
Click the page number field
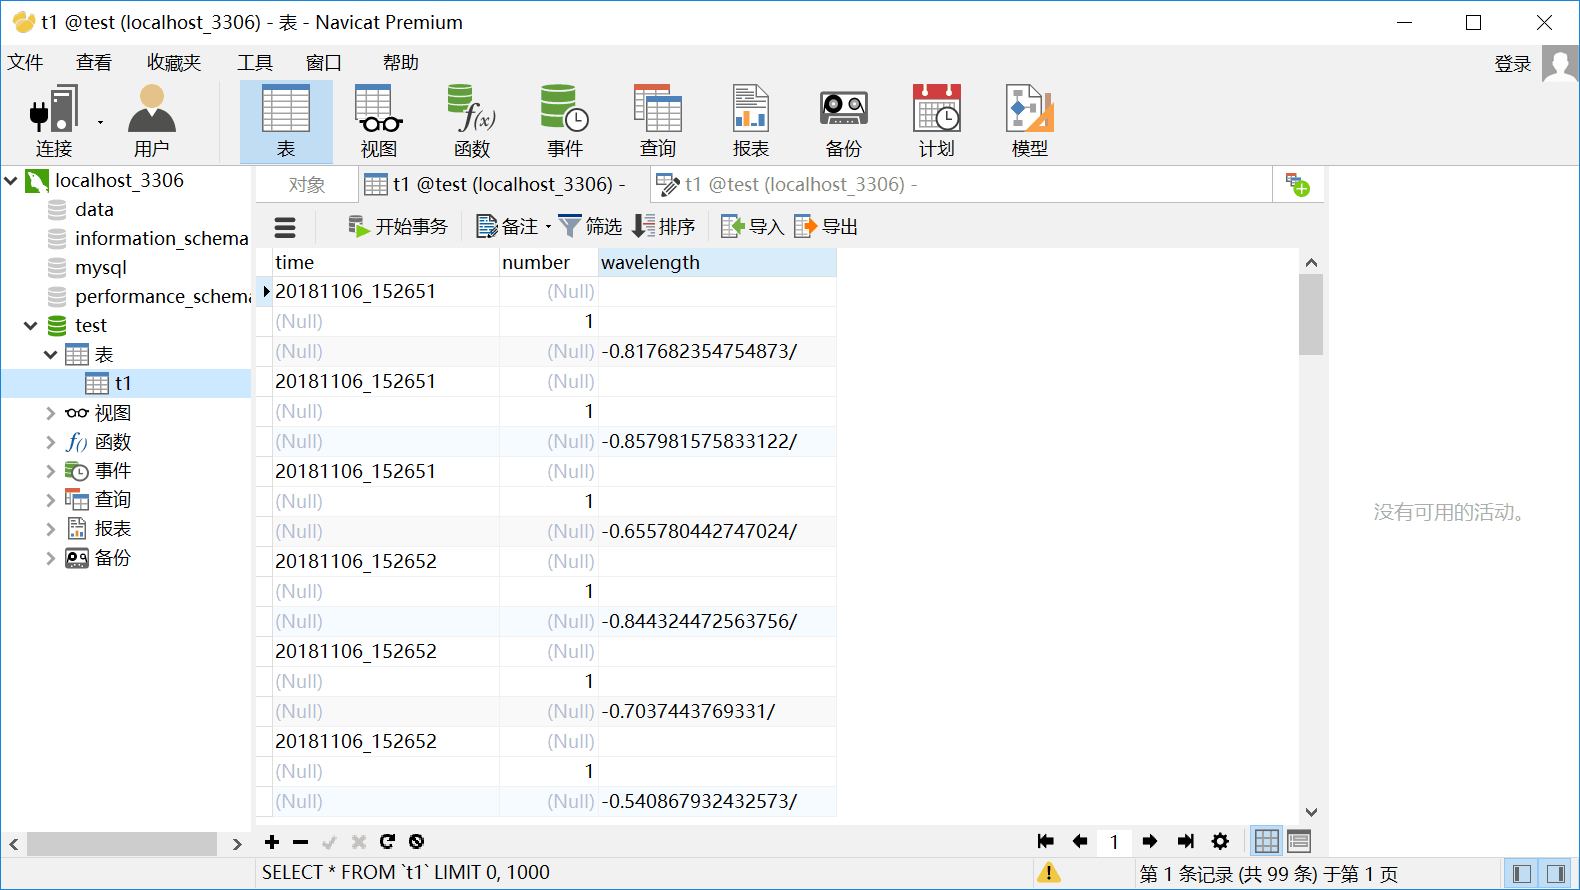pyautogui.click(x=1114, y=842)
